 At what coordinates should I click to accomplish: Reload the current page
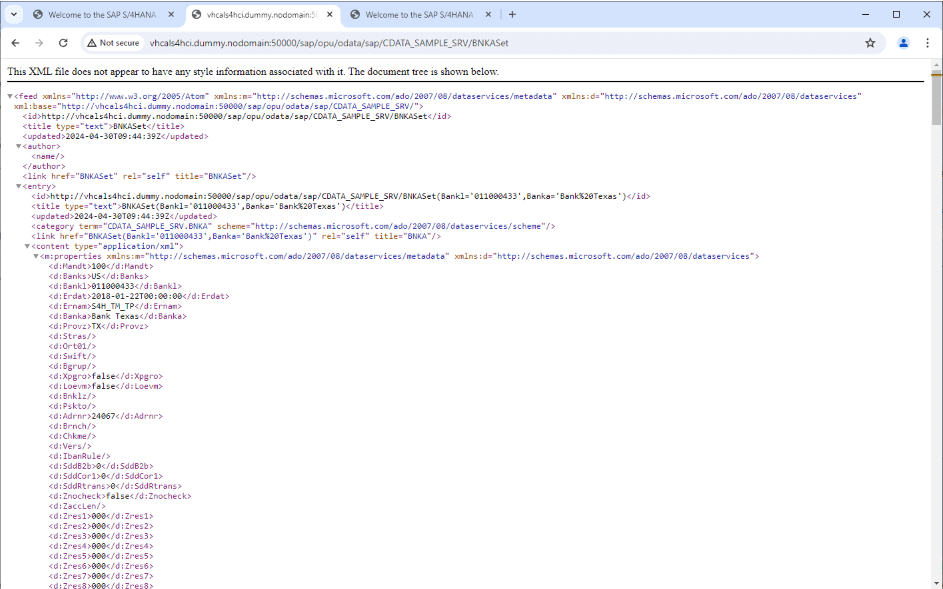(63, 43)
